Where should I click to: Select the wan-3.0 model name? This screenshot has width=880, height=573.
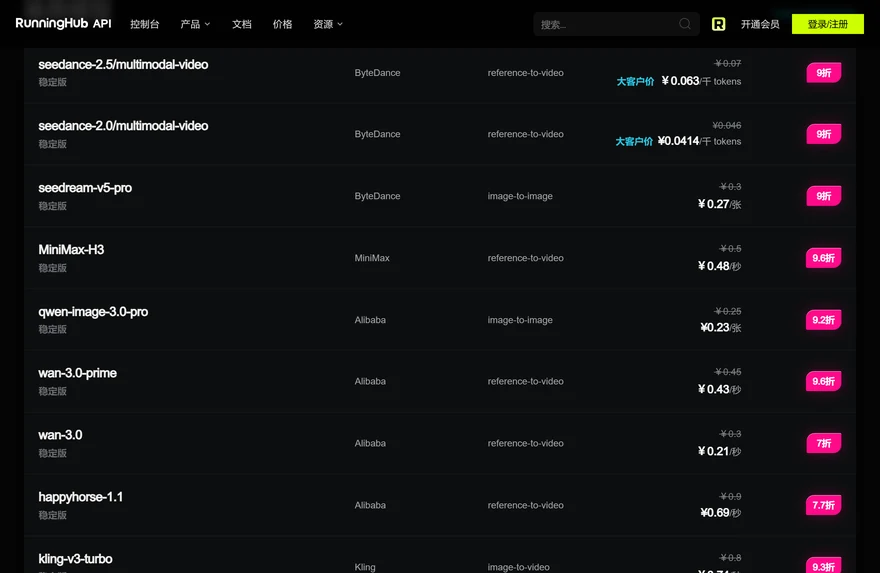click(60, 435)
